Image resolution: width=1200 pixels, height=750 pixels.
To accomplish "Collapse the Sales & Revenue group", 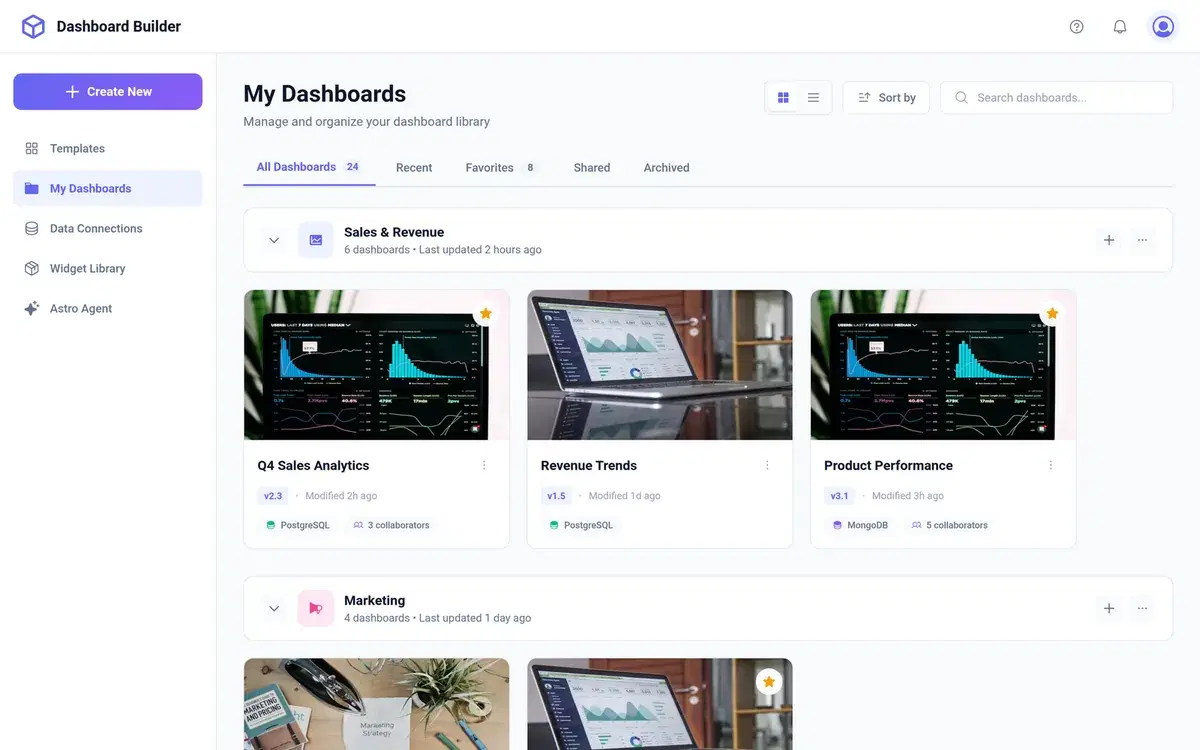I will (x=274, y=240).
